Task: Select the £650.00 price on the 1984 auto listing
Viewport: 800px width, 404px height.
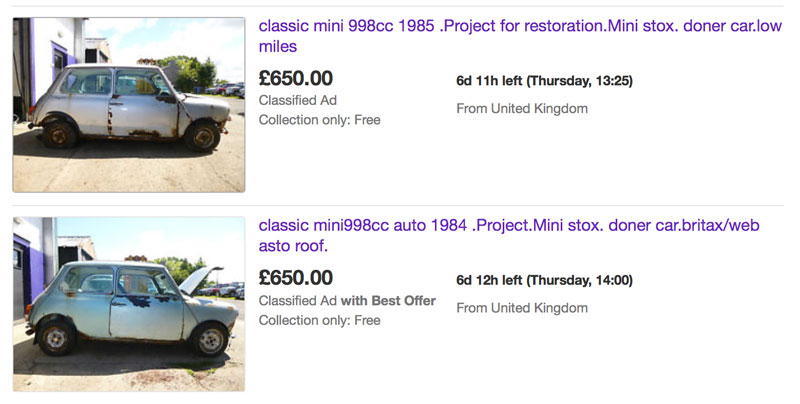Action: coord(295,277)
